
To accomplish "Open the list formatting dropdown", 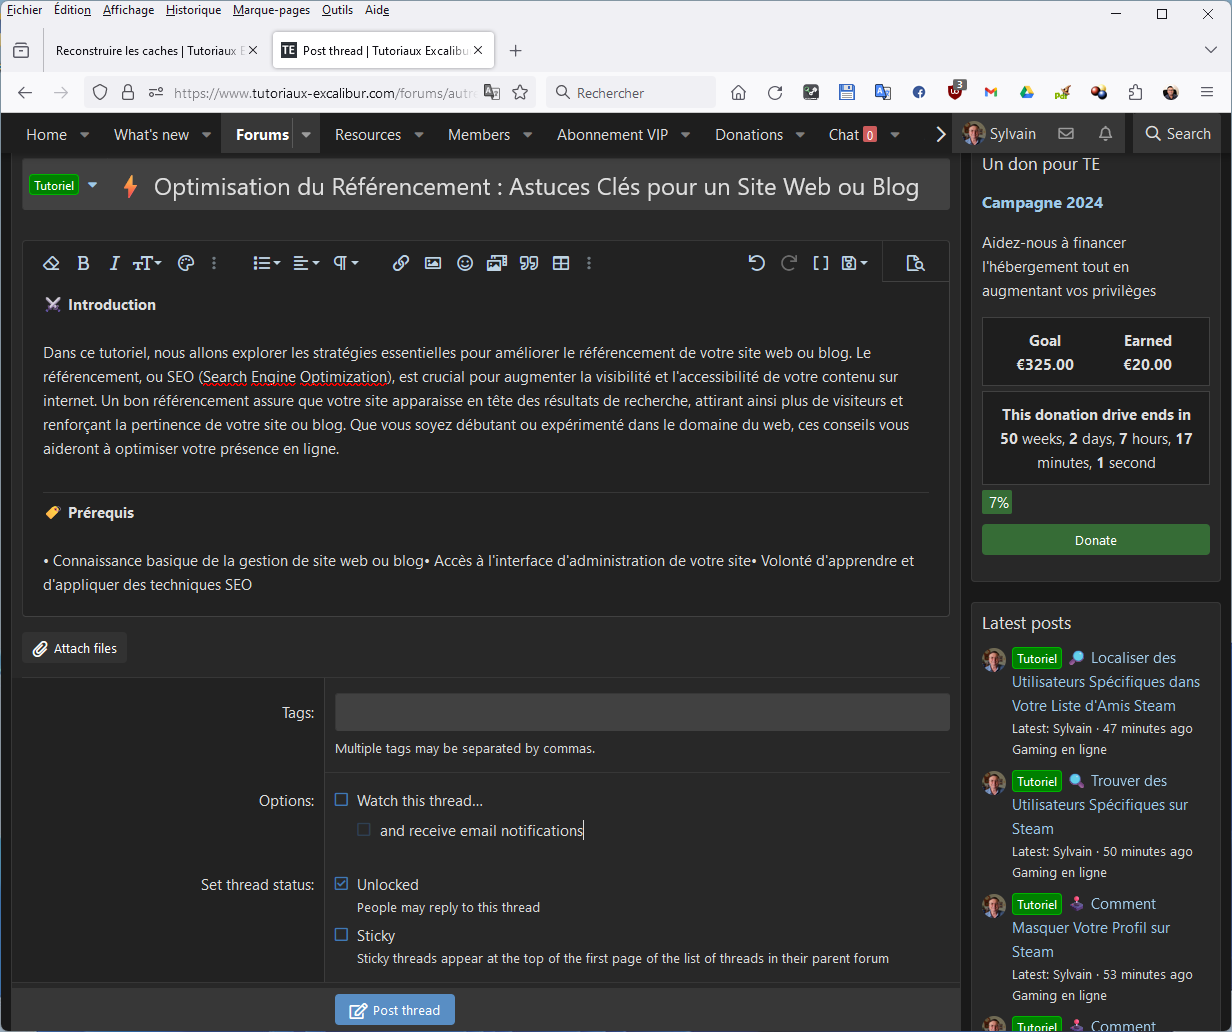I will coord(267,263).
